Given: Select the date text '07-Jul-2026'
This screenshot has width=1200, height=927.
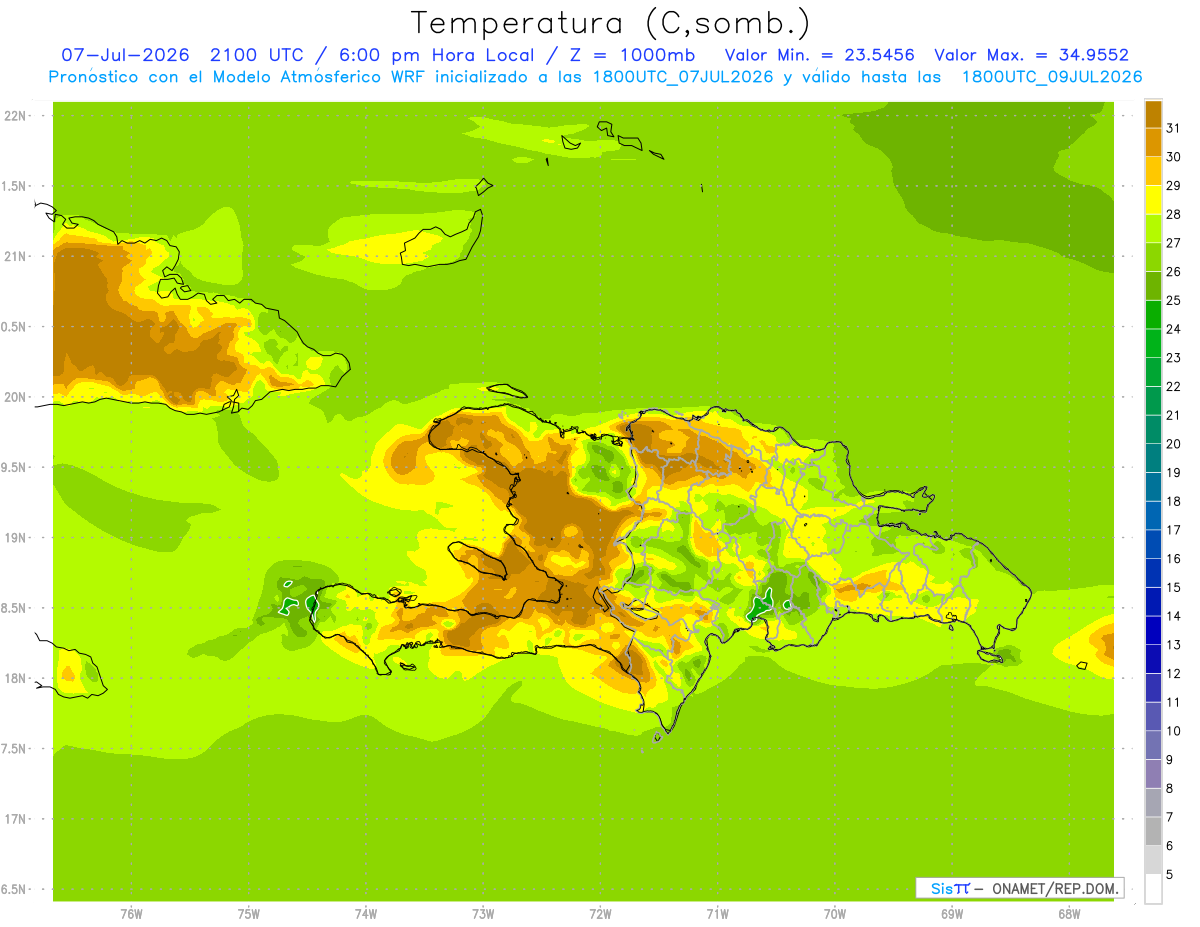Looking at the screenshot, I should click(x=126, y=55).
